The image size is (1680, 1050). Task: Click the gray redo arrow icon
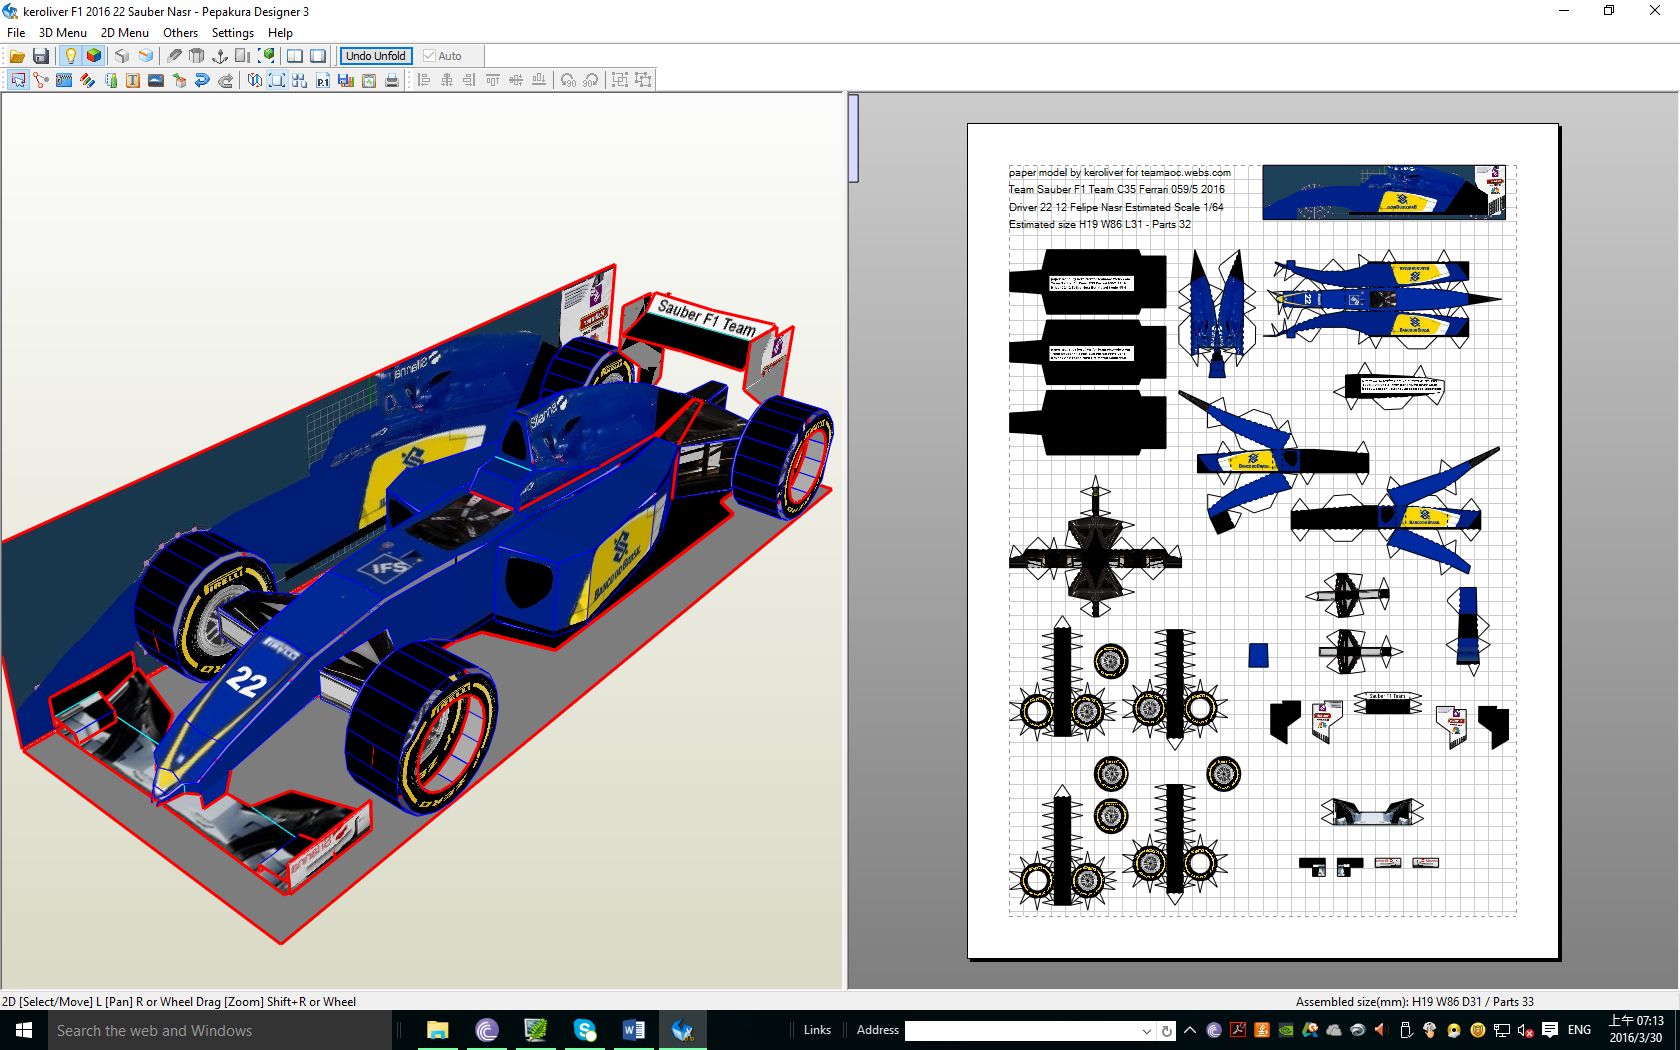coord(226,80)
